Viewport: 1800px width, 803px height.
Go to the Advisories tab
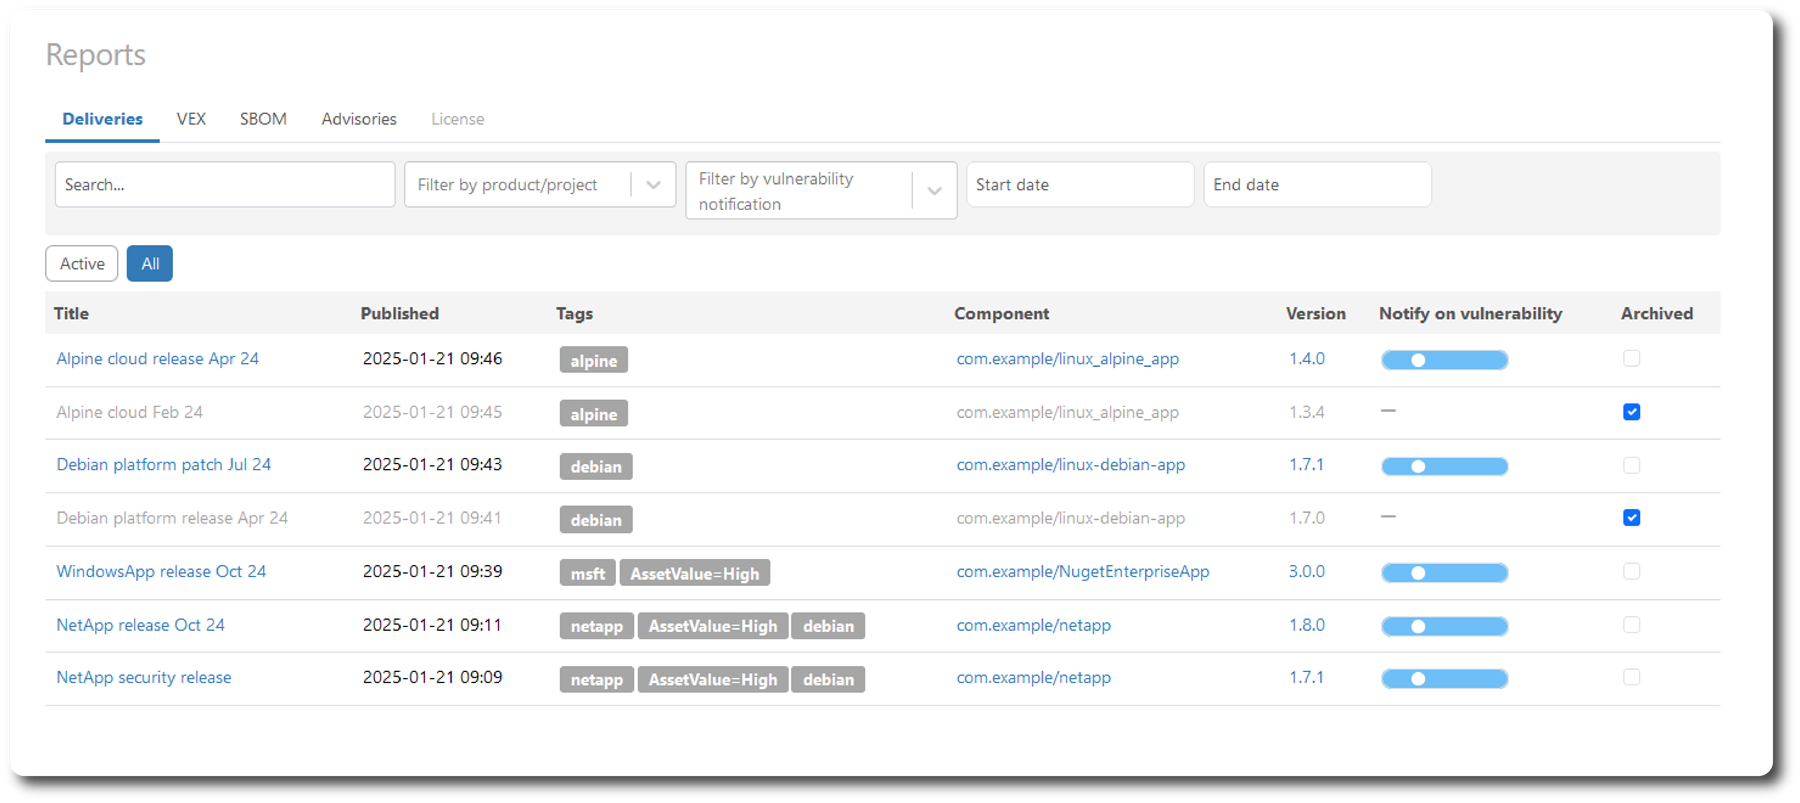click(359, 119)
